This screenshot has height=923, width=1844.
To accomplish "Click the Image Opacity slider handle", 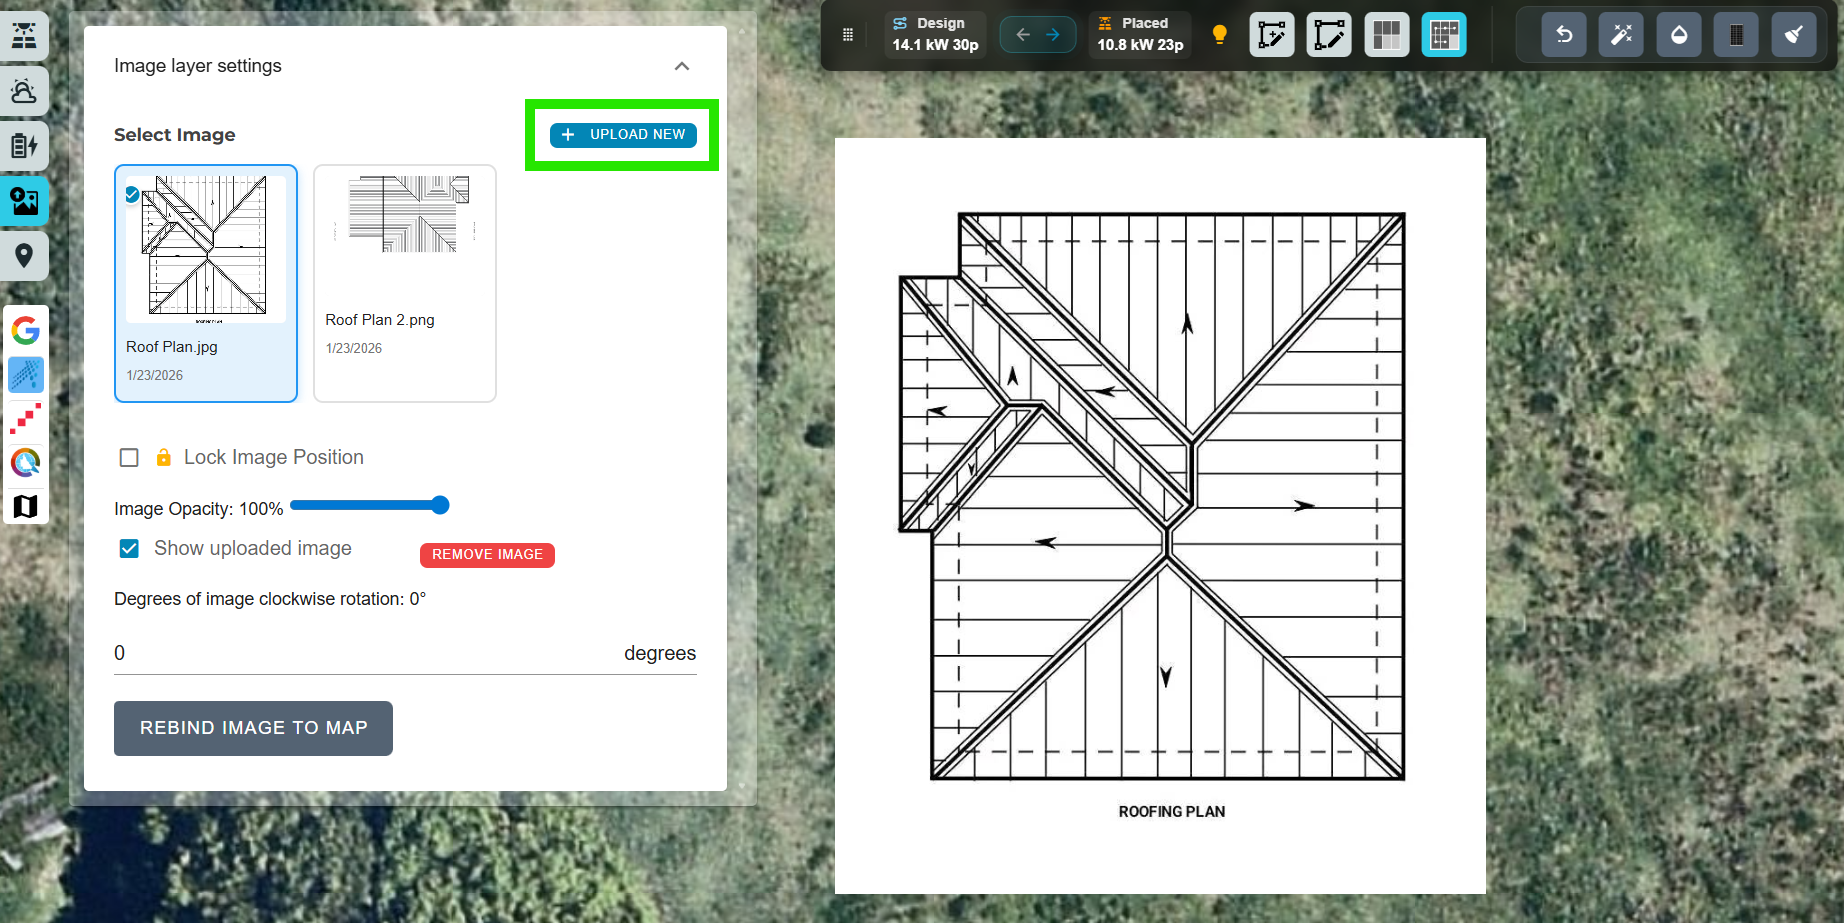I will tap(440, 506).
